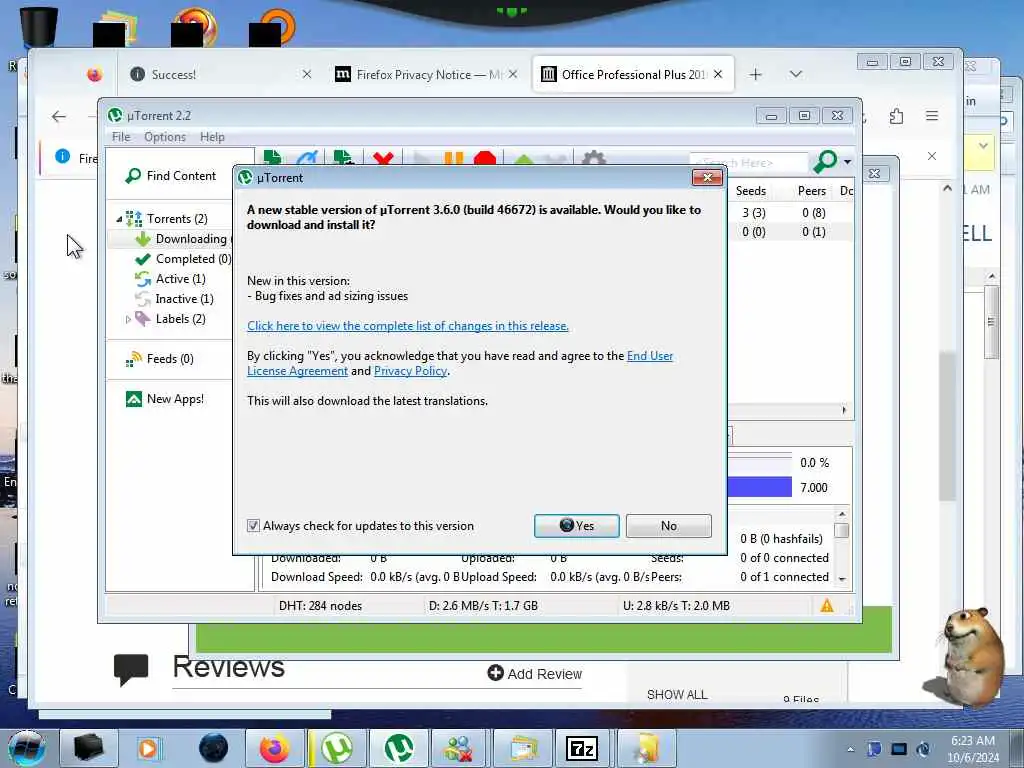Screen dimensions: 1024x768
Task: Open Firefox from the taskbar
Action: coord(274,748)
